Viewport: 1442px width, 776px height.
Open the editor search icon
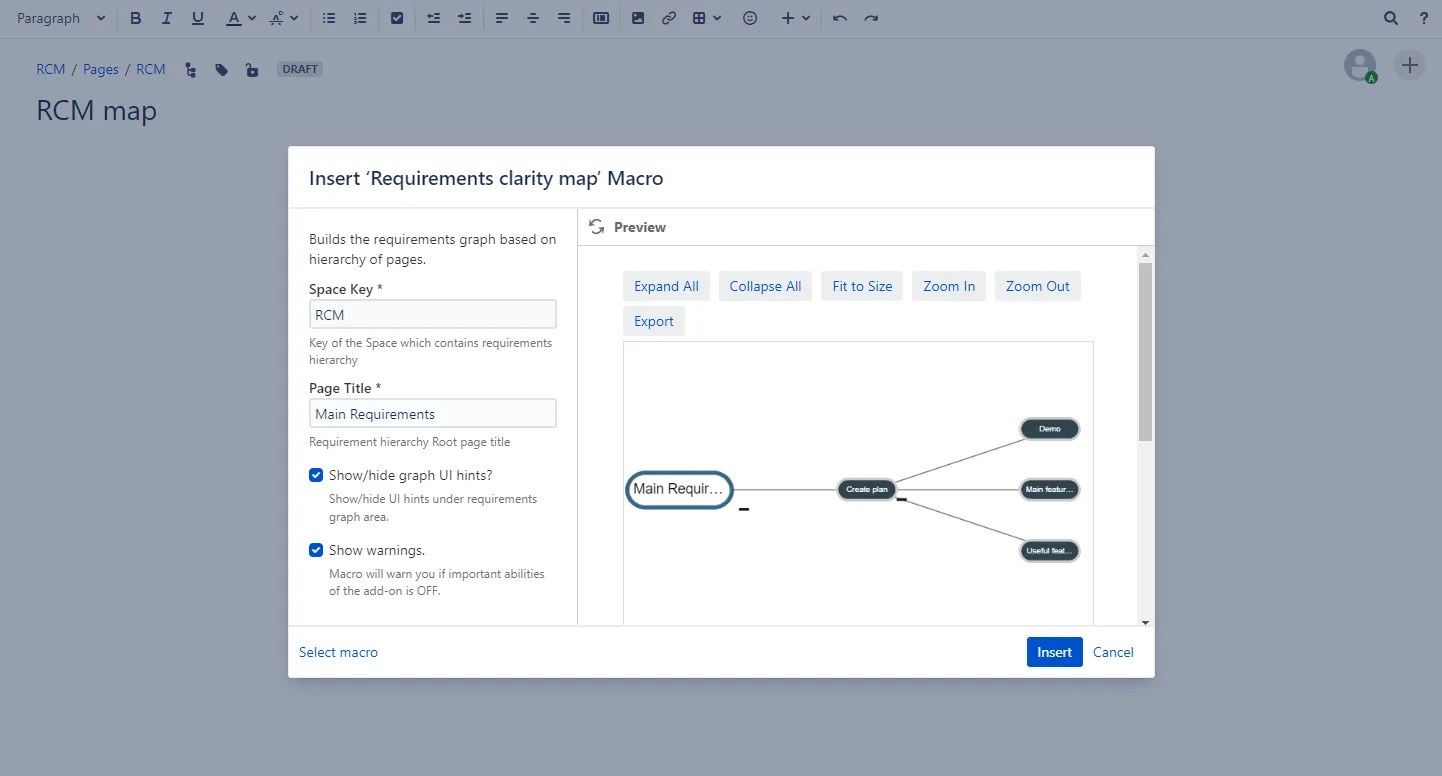click(x=1391, y=18)
